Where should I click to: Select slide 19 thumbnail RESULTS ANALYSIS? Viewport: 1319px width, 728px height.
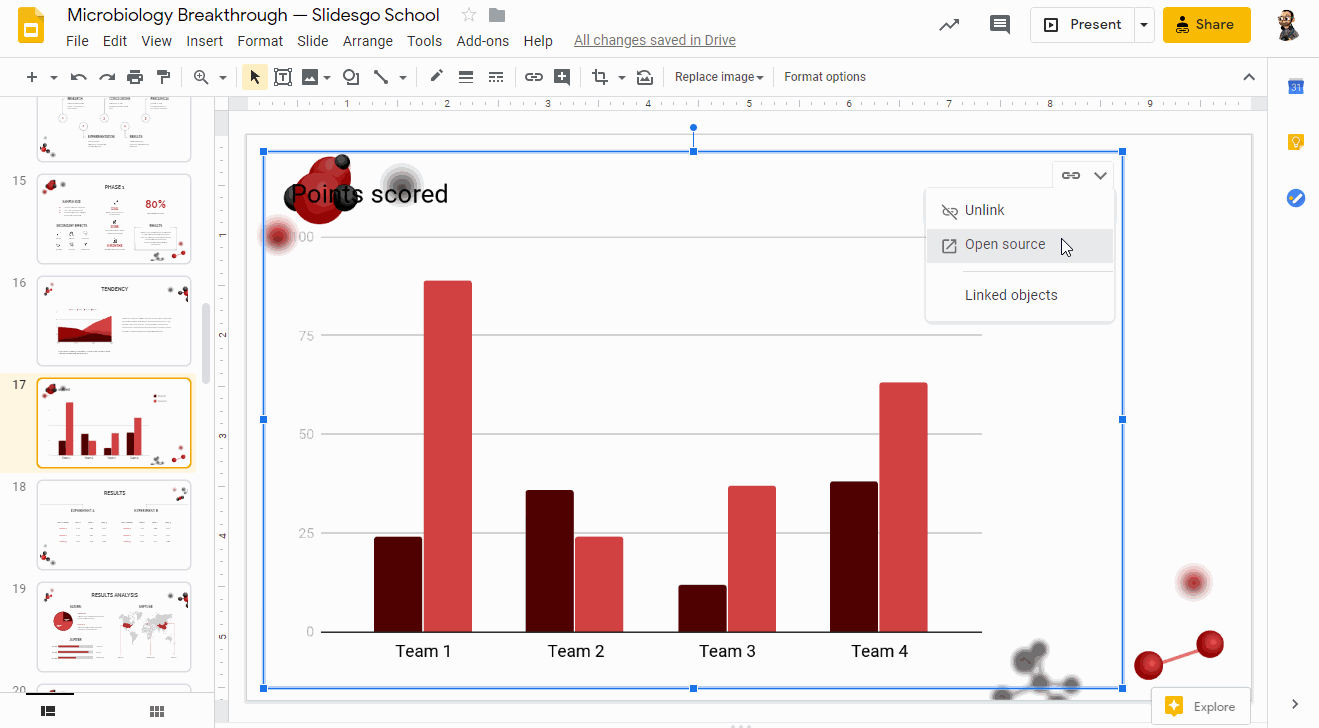point(114,627)
